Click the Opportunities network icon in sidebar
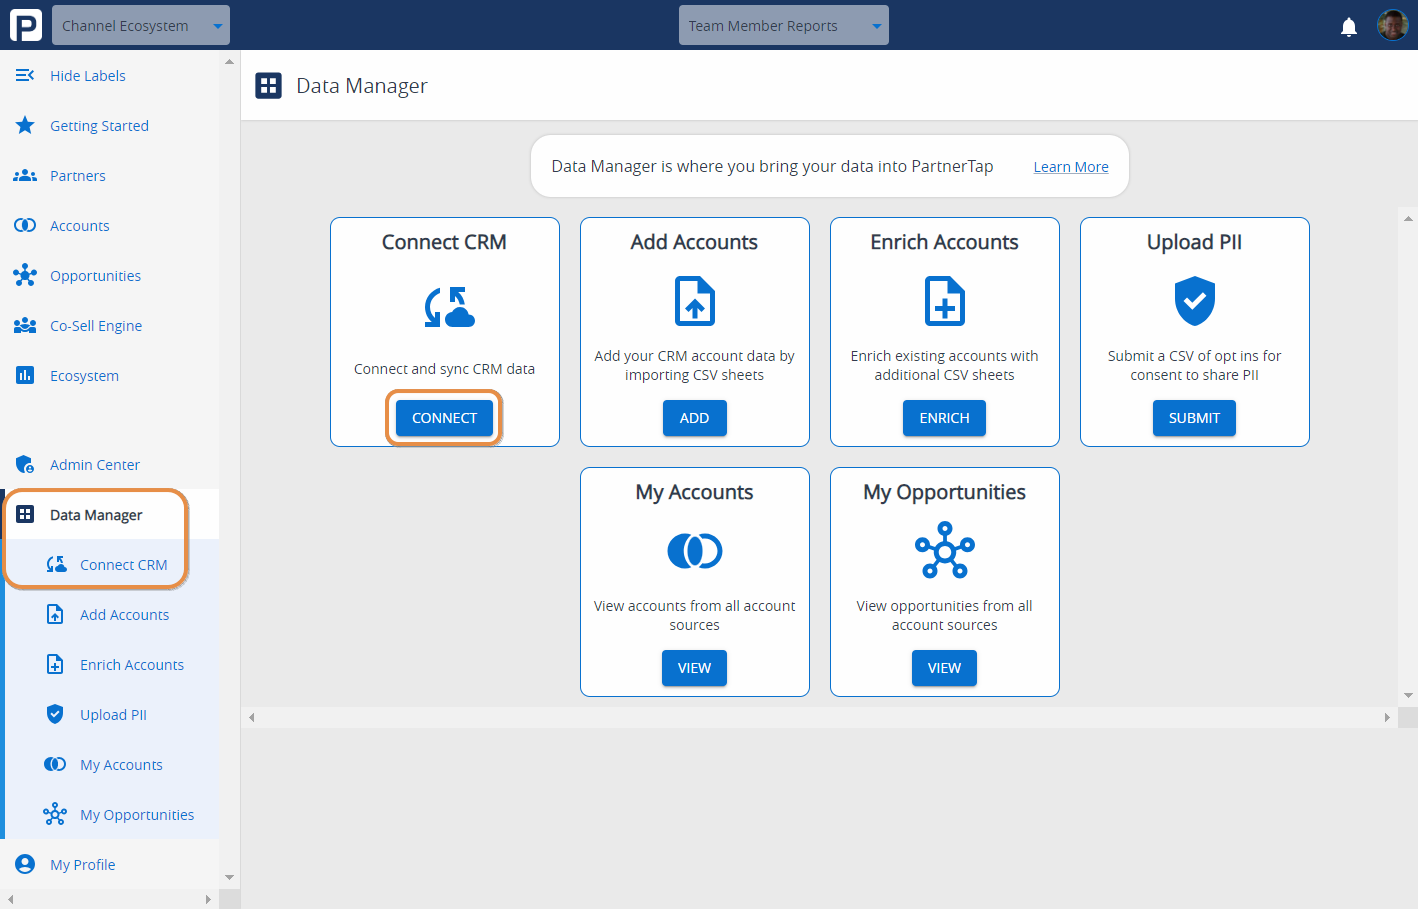This screenshot has height=909, width=1418. [25, 275]
